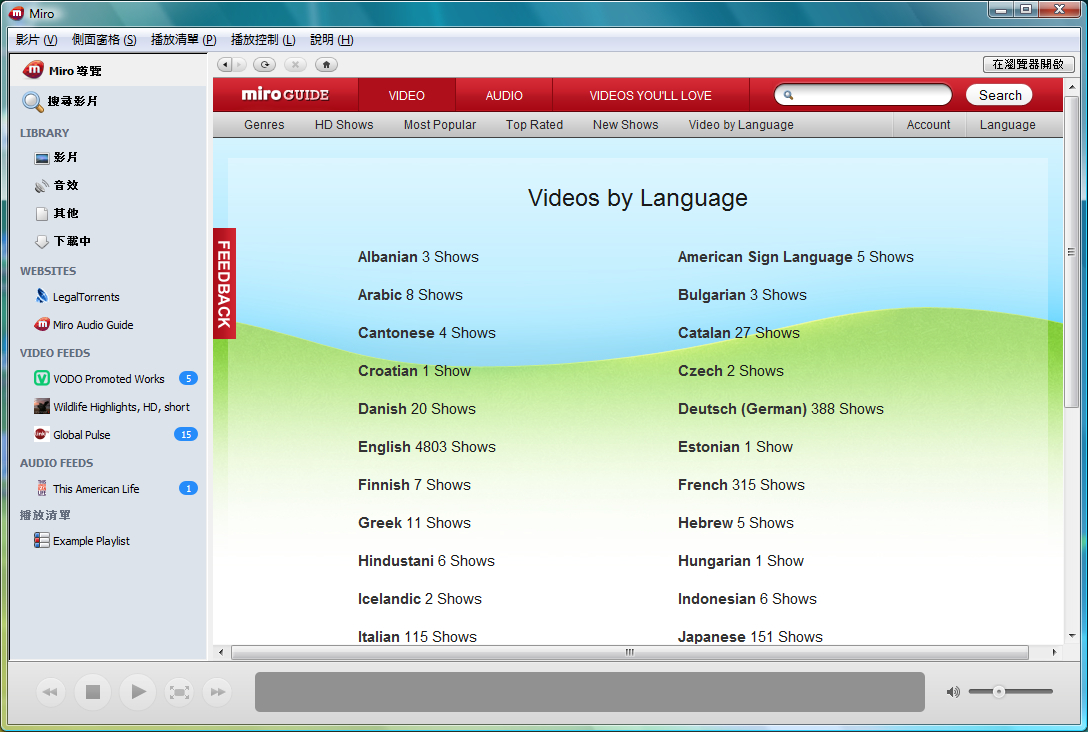Open HD Shows page
Viewport: 1088px width, 732px height.
click(x=344, y=125)
